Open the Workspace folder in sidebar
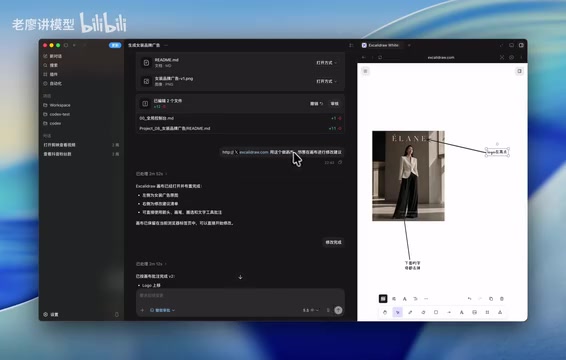 (x=60, y=105)
